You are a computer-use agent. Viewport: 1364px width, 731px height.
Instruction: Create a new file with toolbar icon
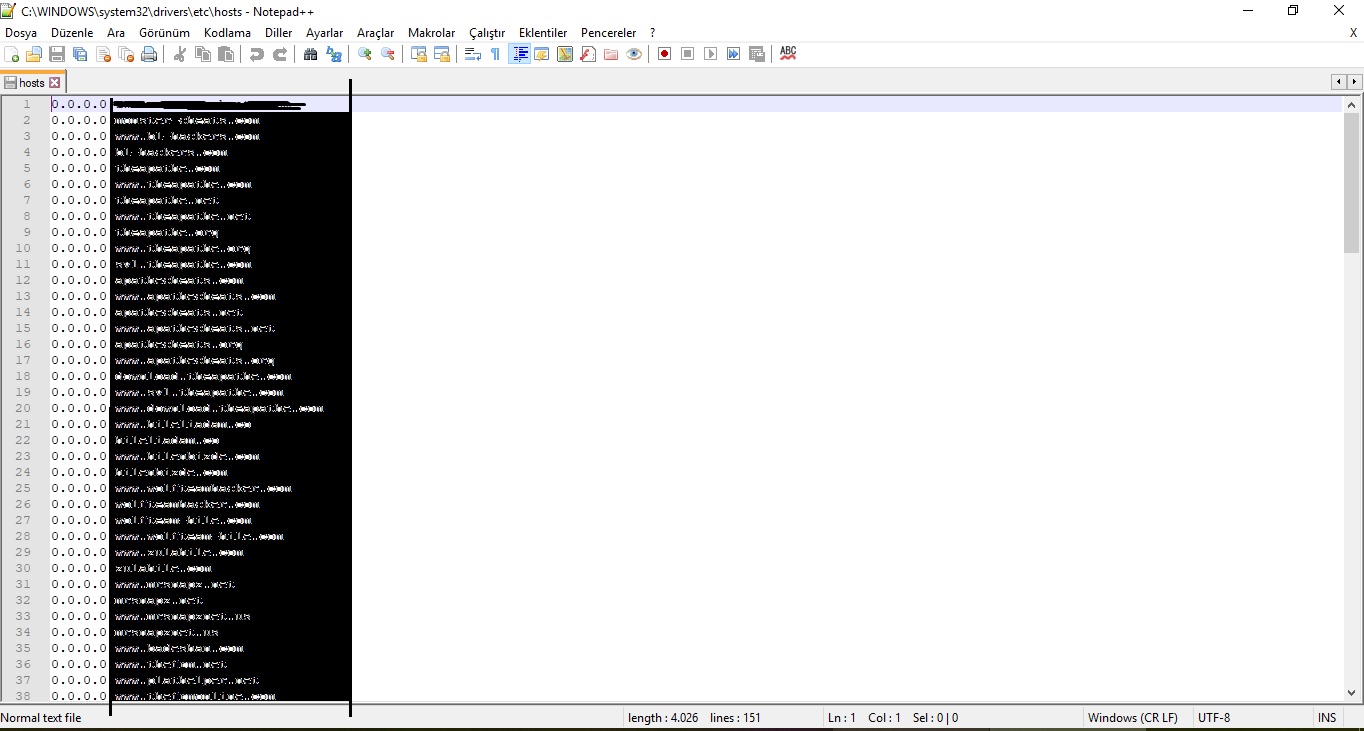(x=12, y=54)
